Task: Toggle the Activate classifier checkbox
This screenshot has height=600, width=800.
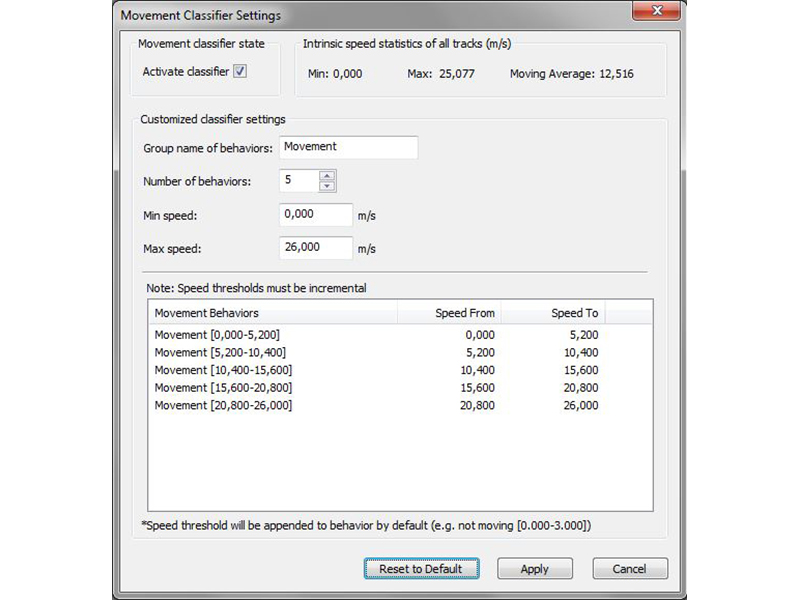Action: coord(240,72)
